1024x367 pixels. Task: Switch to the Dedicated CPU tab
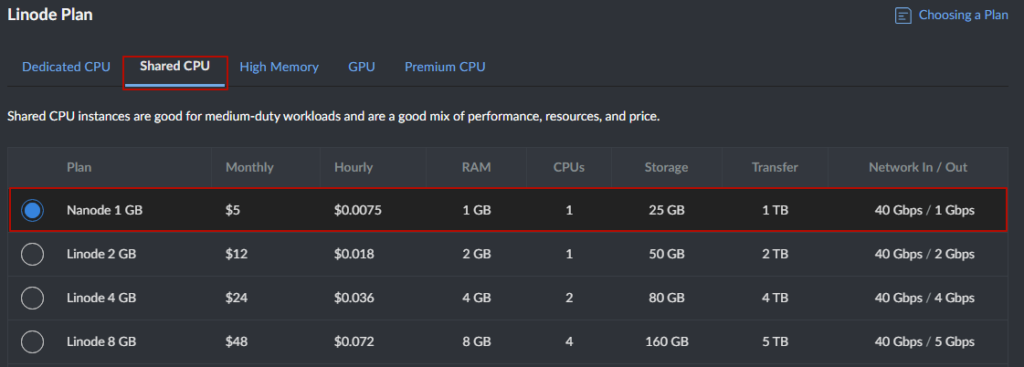point(66,67)
